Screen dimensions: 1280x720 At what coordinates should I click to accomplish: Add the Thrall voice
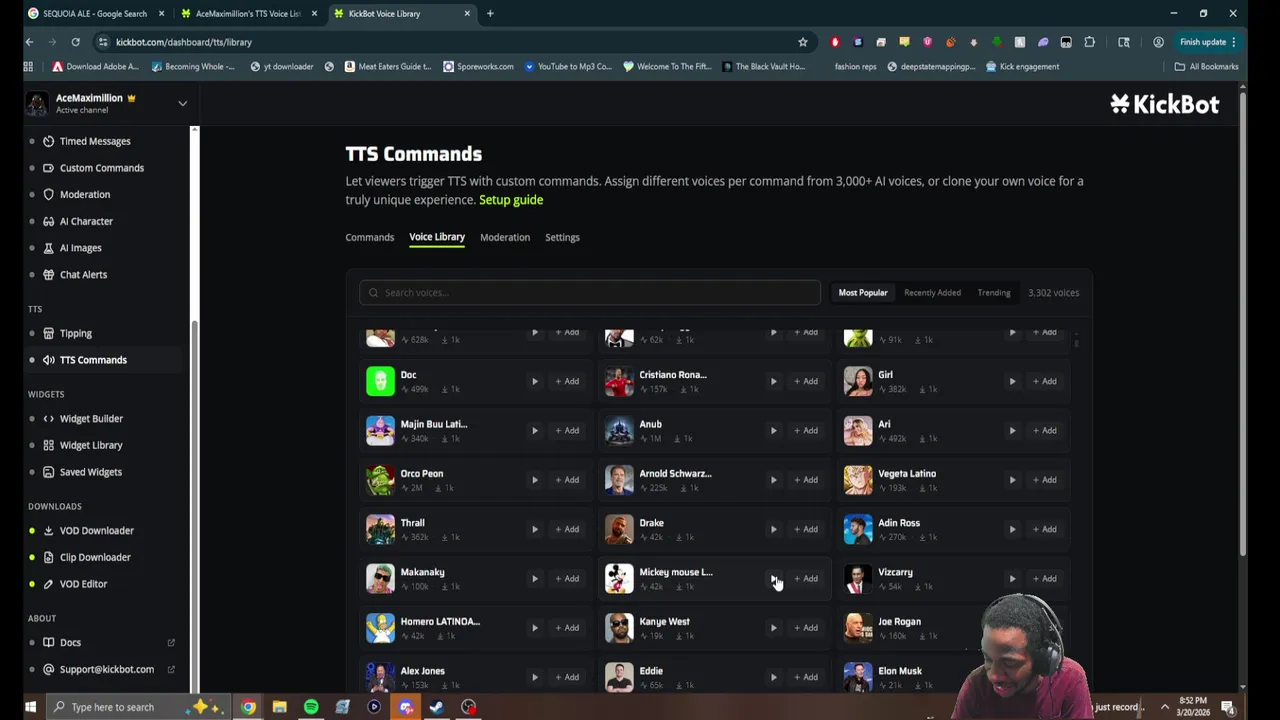[x=567, y=529]
